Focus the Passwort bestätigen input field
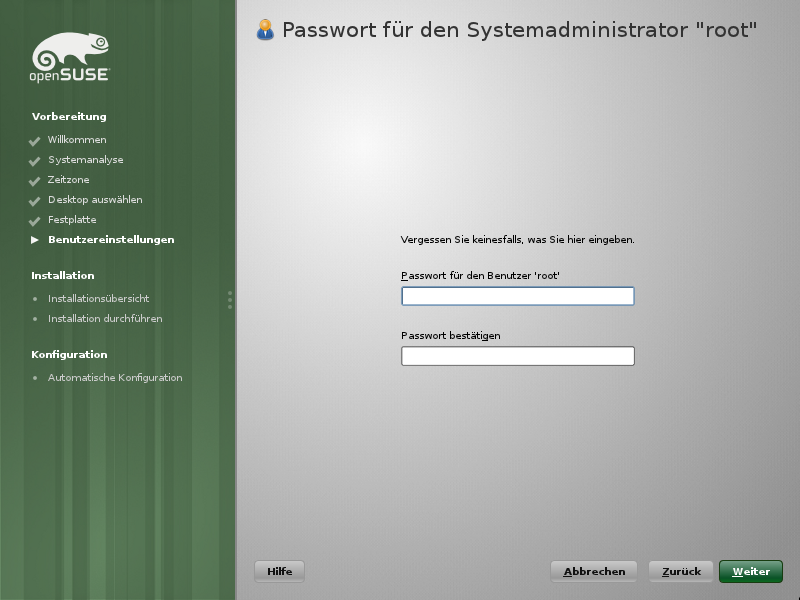The image size is (800, 600). tap(517, 356)
